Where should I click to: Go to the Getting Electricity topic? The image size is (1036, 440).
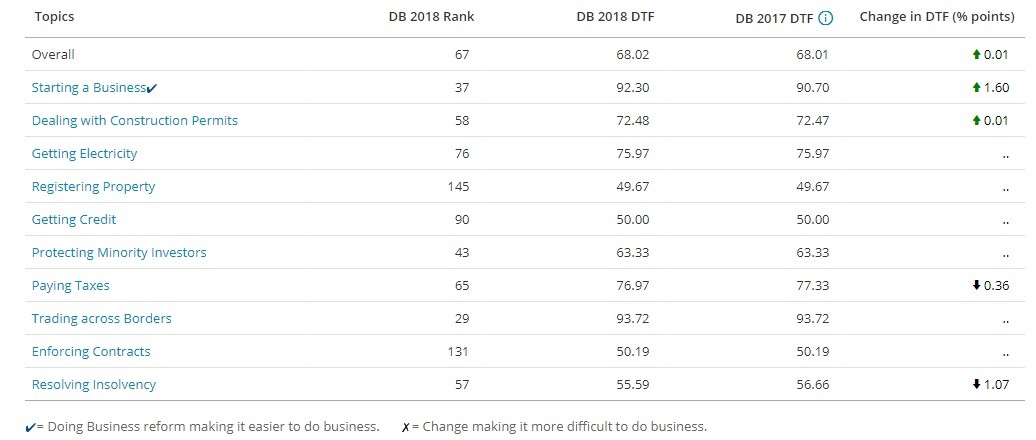85,154
